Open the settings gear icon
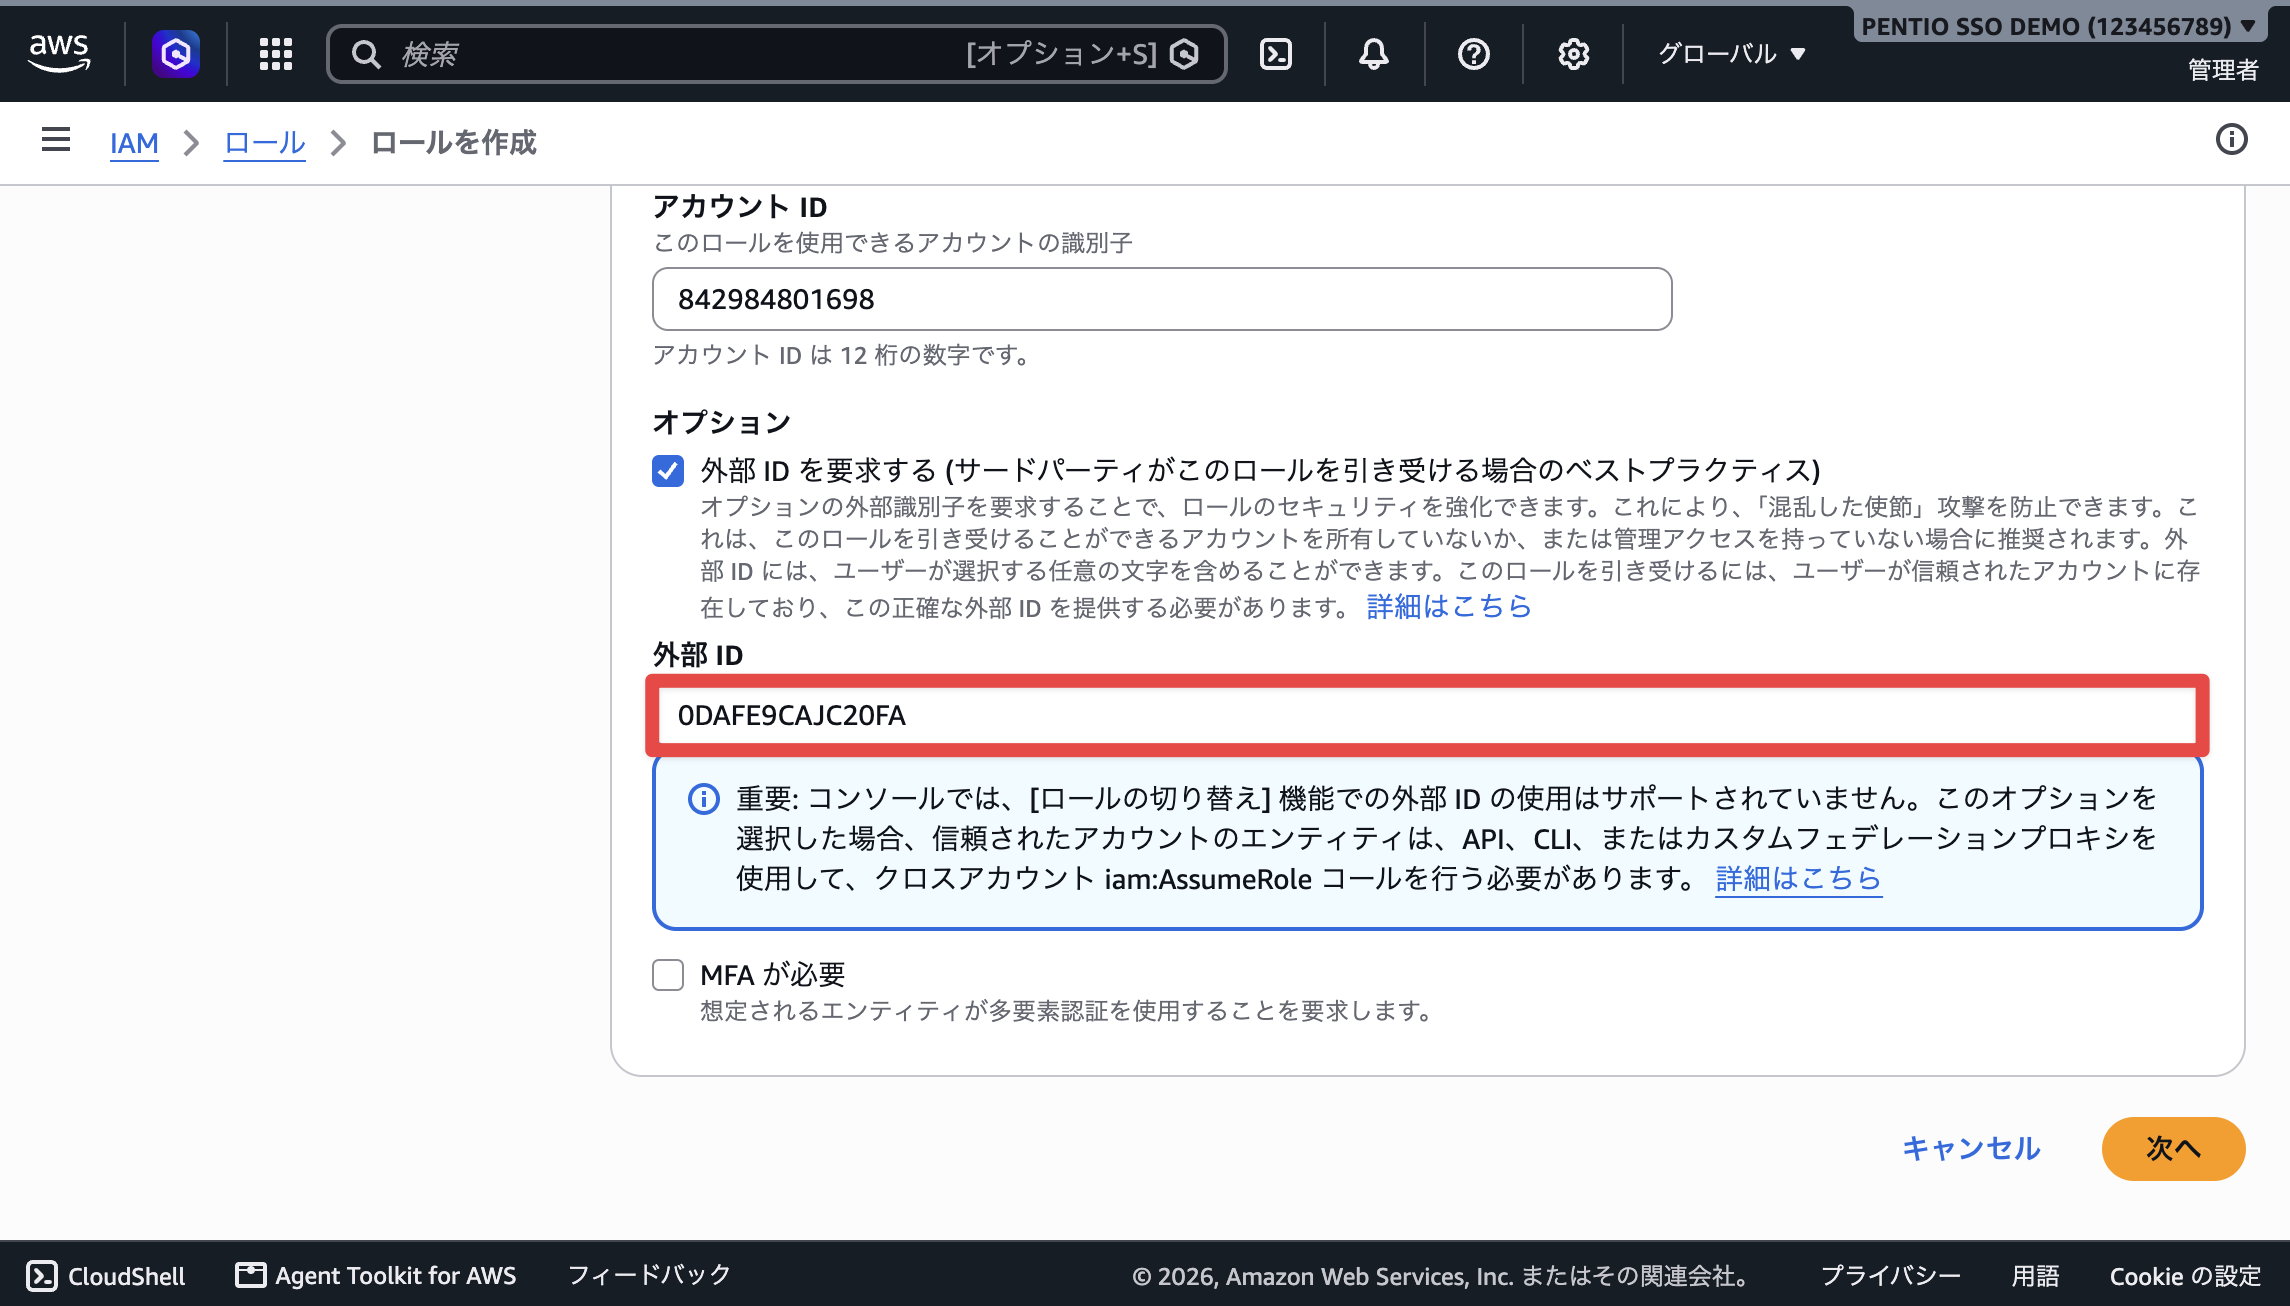This screenshot has width=2290, height=1306. tap(1574, 54)
